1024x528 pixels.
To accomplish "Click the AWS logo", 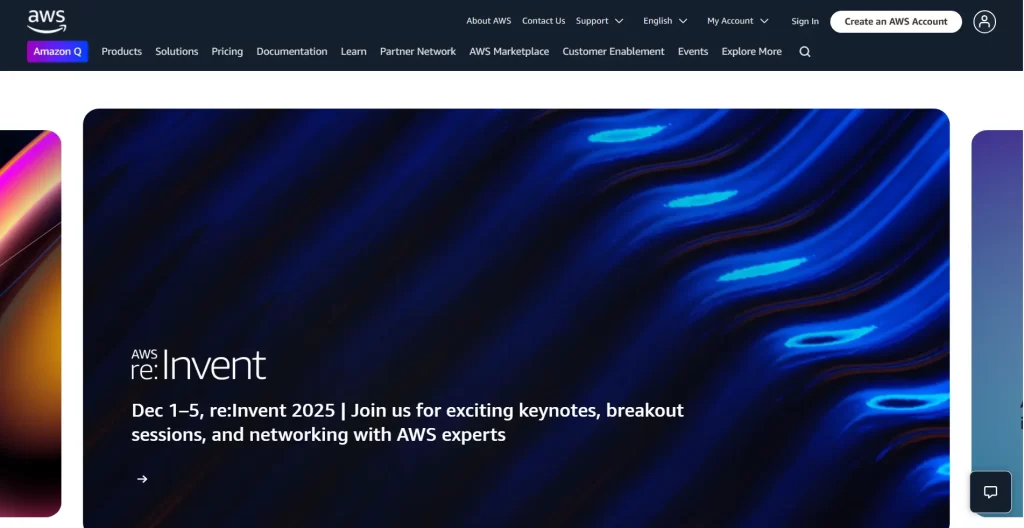I will (x=46, y=21).
